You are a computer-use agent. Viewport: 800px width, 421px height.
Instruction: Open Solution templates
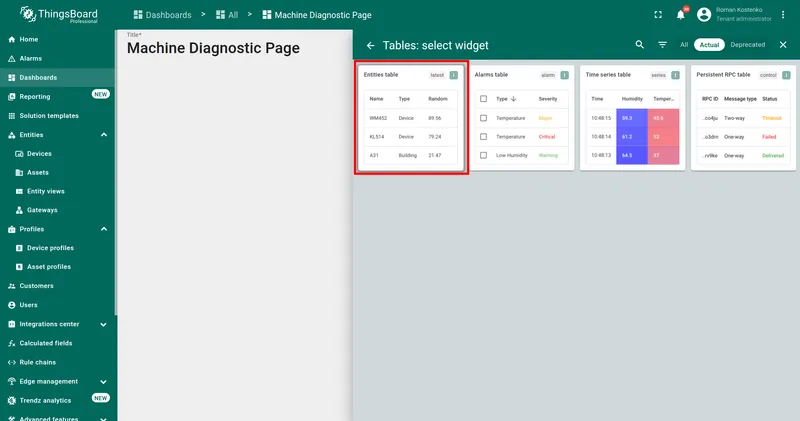(57, 116)
